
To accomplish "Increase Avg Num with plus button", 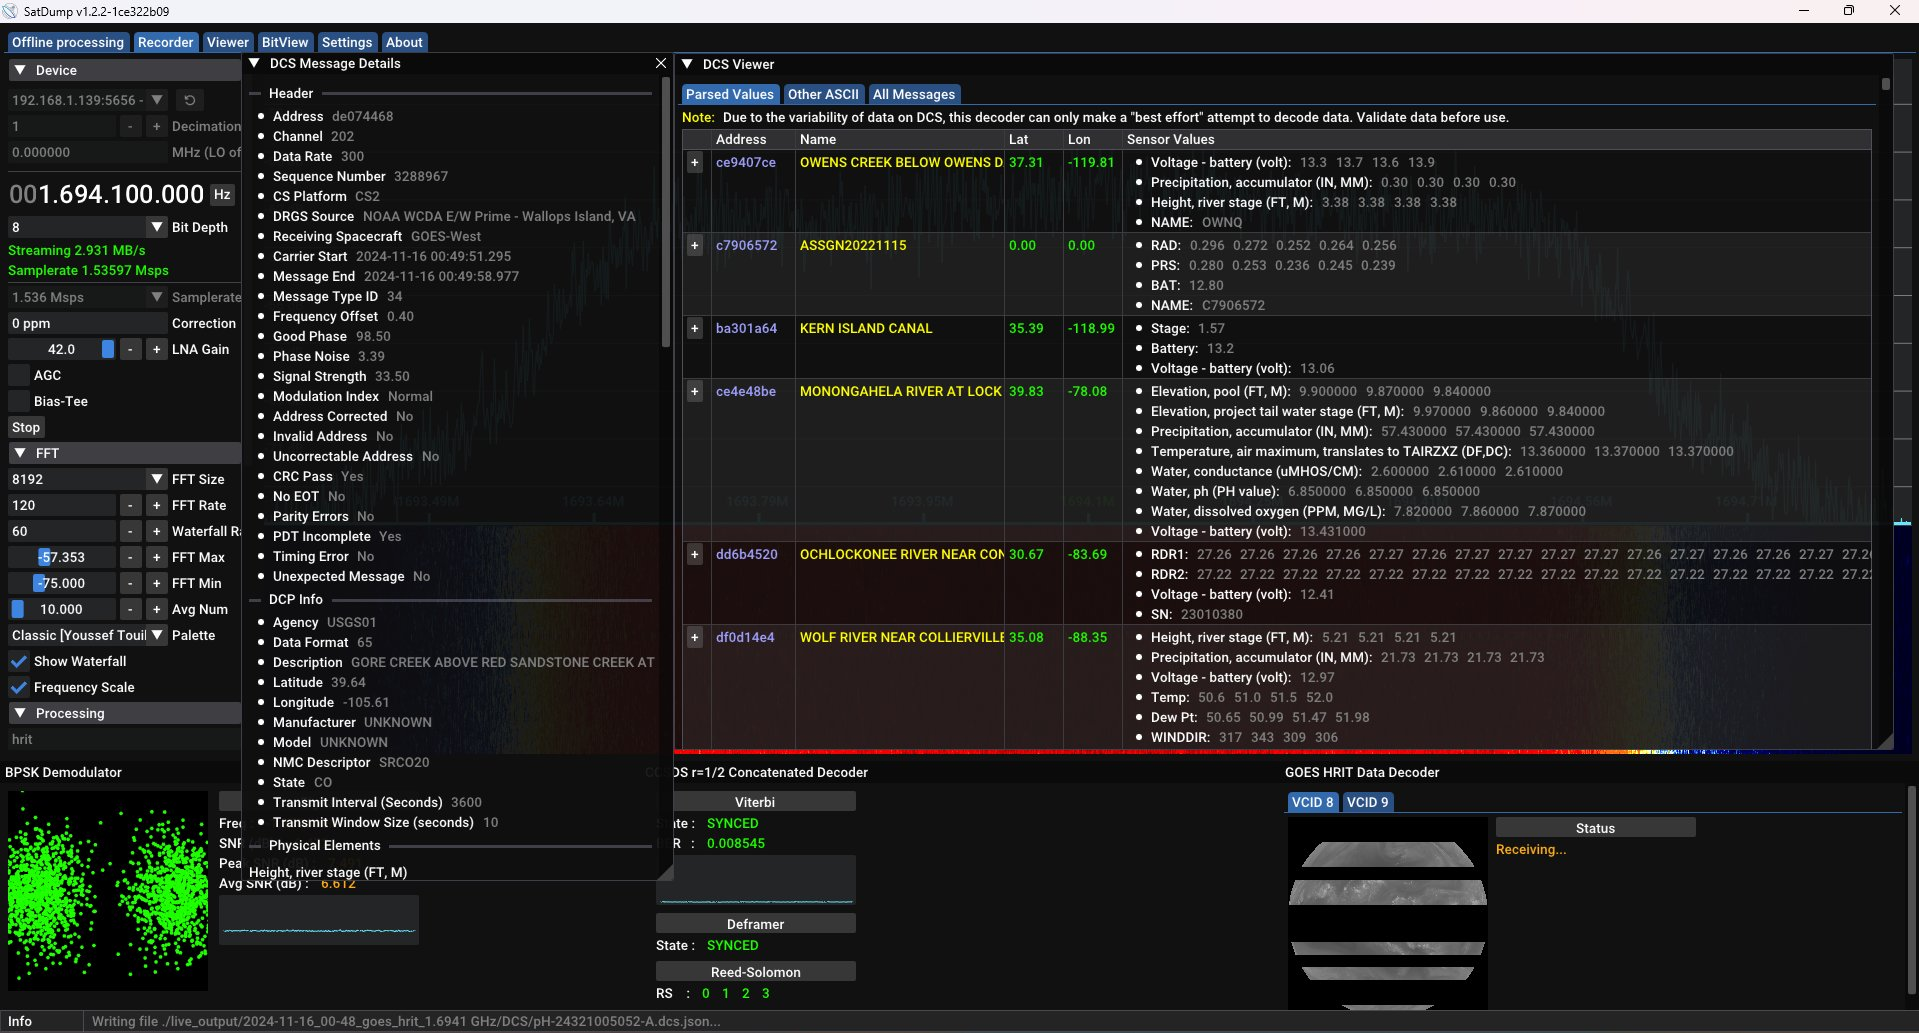I will (x=156, y=609).
